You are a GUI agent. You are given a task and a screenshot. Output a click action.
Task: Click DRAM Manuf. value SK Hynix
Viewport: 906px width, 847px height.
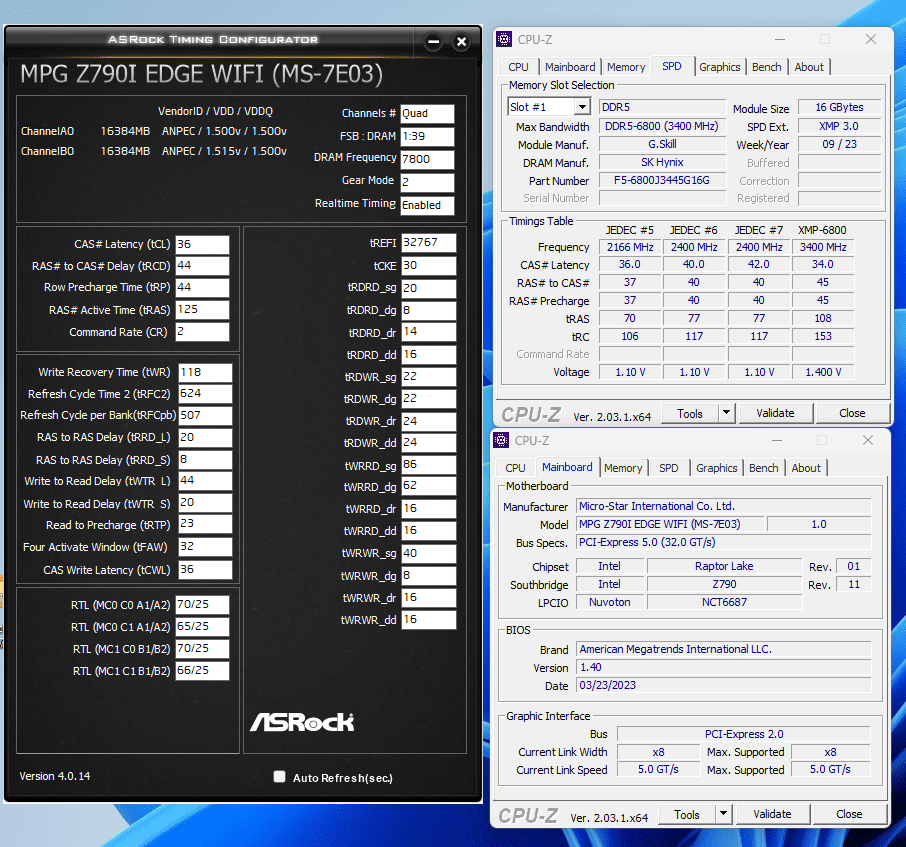(x=662, y=162)
